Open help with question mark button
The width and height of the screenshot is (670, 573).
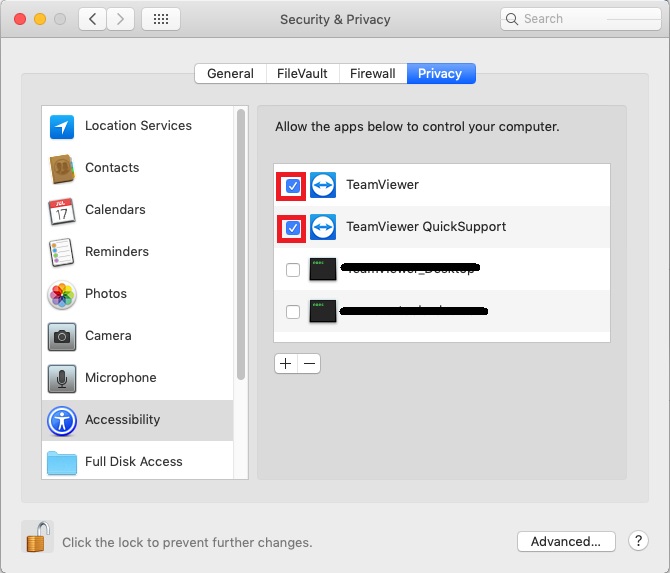(638, 541)
